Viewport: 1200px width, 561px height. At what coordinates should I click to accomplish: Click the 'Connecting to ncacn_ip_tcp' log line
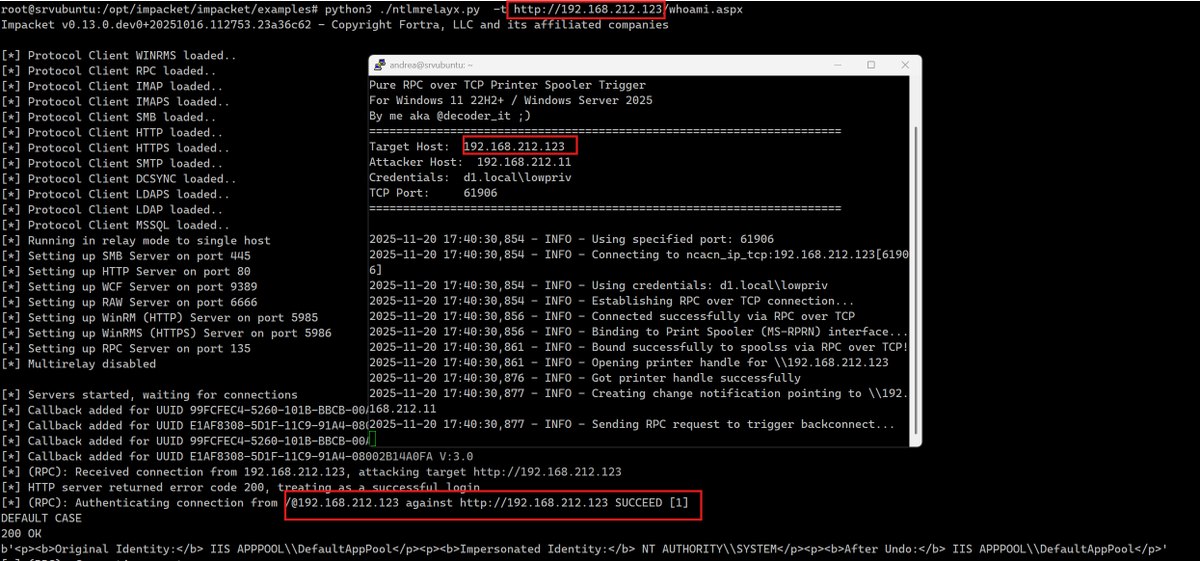[638, 255]
